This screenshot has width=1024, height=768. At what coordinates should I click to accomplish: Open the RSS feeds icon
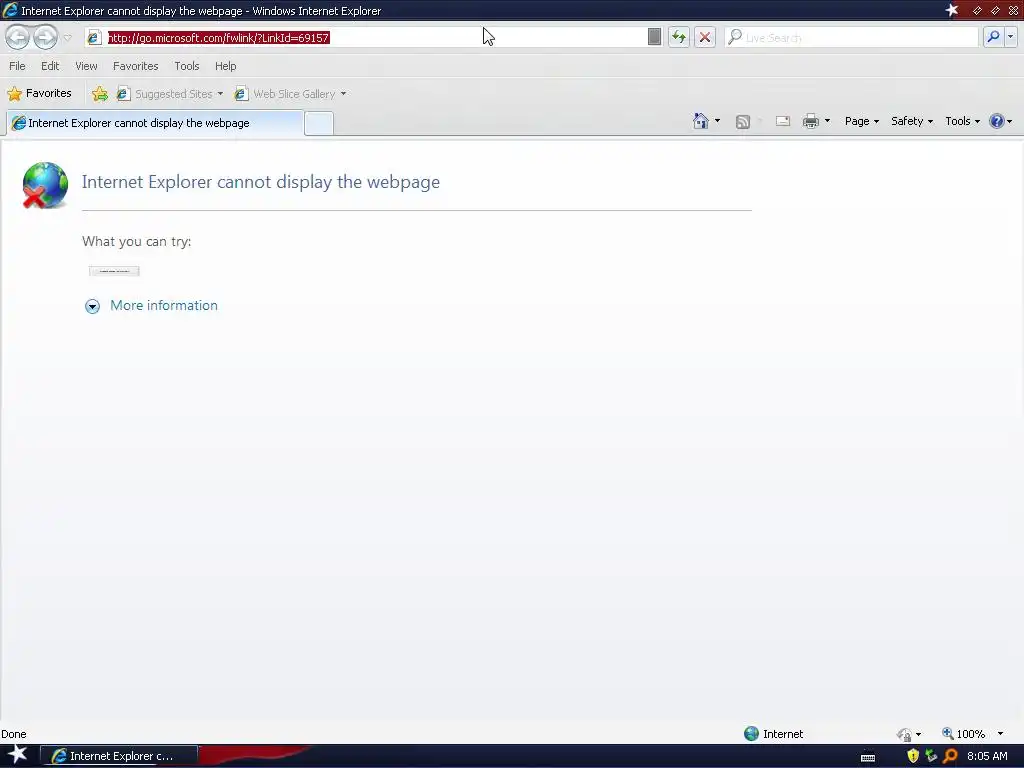(743, 121)
